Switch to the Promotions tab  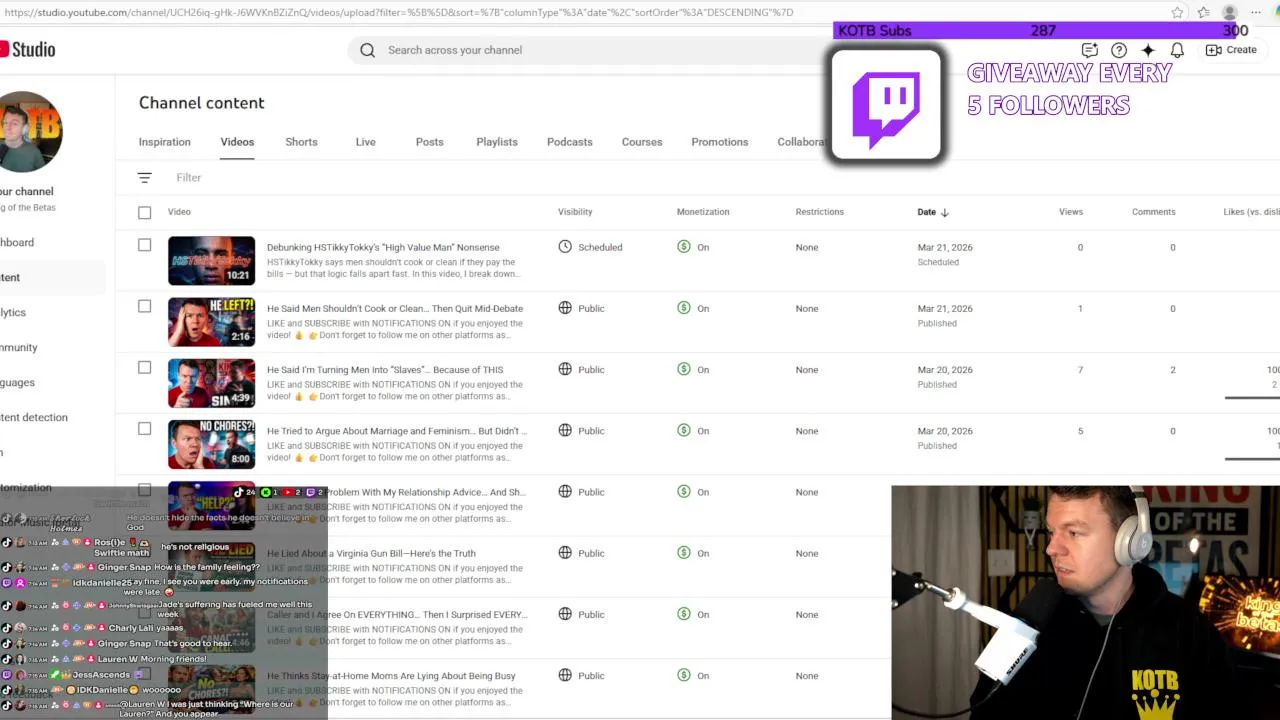pos(720,142)
